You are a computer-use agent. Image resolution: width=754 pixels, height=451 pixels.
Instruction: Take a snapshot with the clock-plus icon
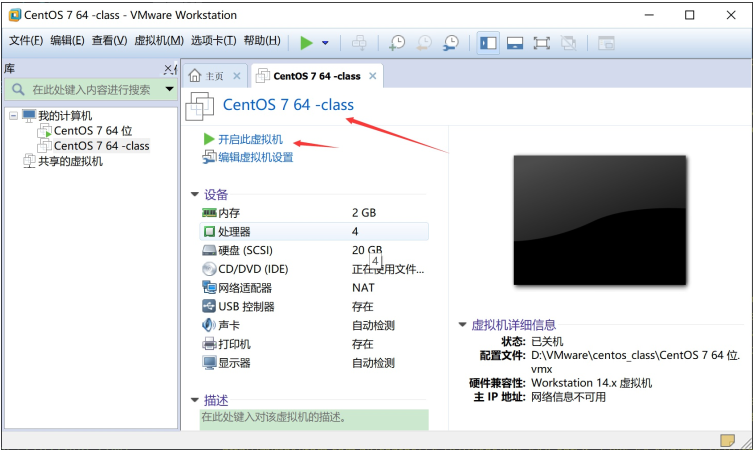tap(397, 43)
